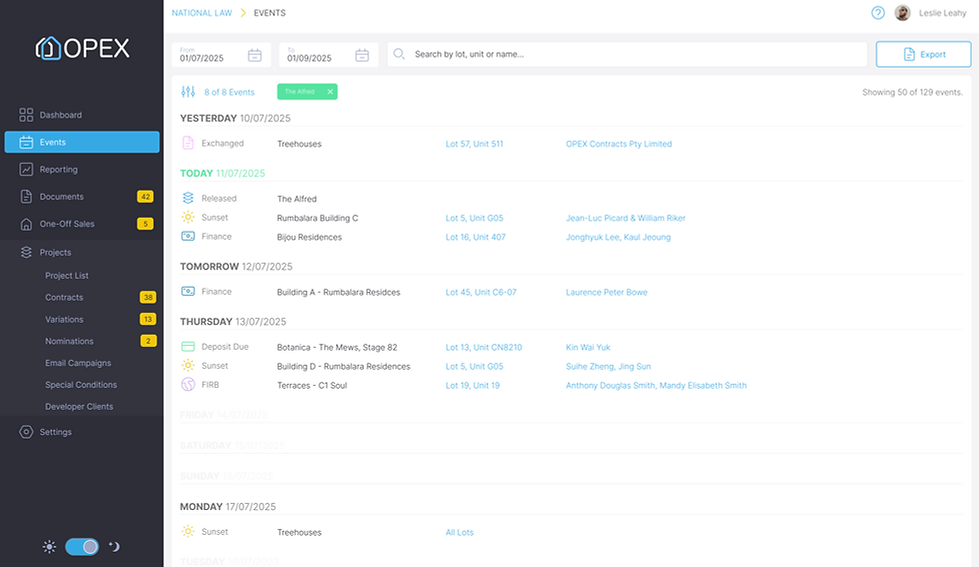Click the Deposit Due card icon
Screen dimensions: 979x567
pyautogui.click(x=188, y=347)
